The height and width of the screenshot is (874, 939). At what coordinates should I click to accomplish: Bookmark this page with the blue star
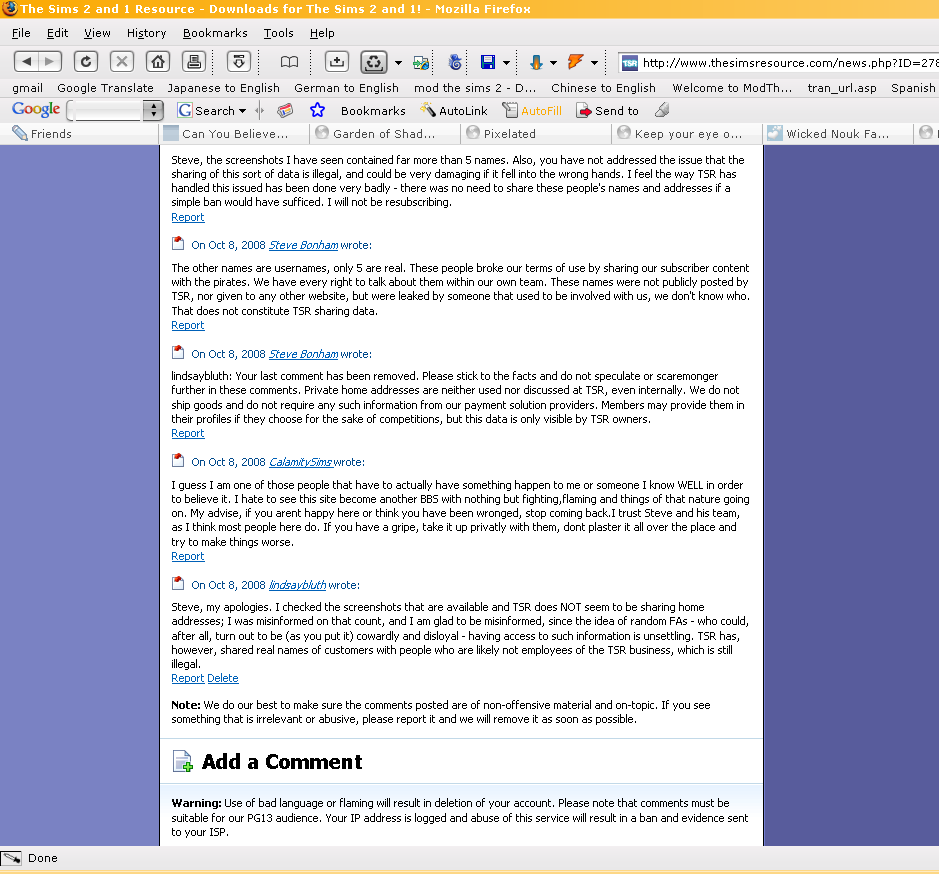tap(317, 110)
